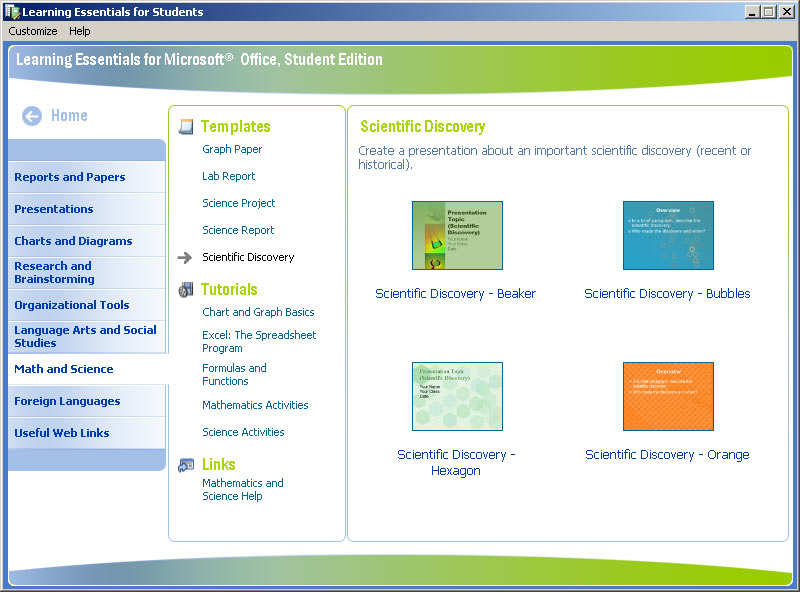Open Formulas and Functions tutorial
Screen dimensions: 800x592
pos(234,375)
